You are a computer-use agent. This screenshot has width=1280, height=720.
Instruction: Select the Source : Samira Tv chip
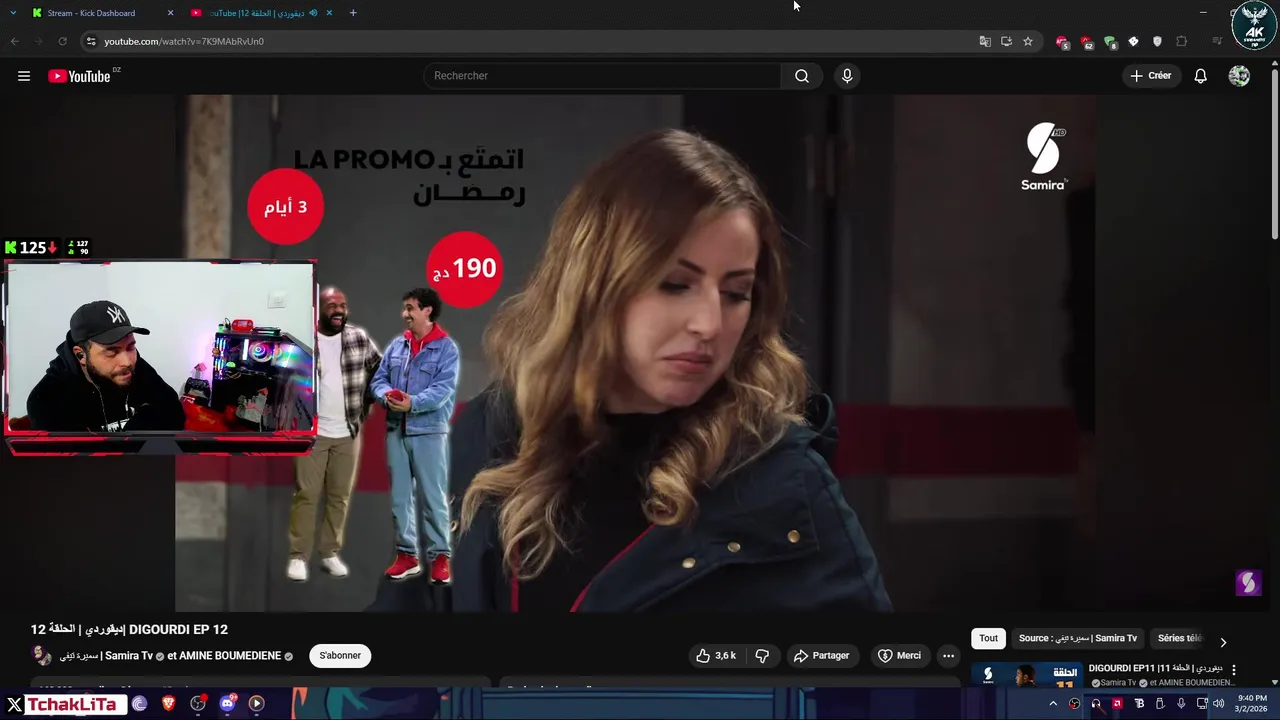(1078, 638)
